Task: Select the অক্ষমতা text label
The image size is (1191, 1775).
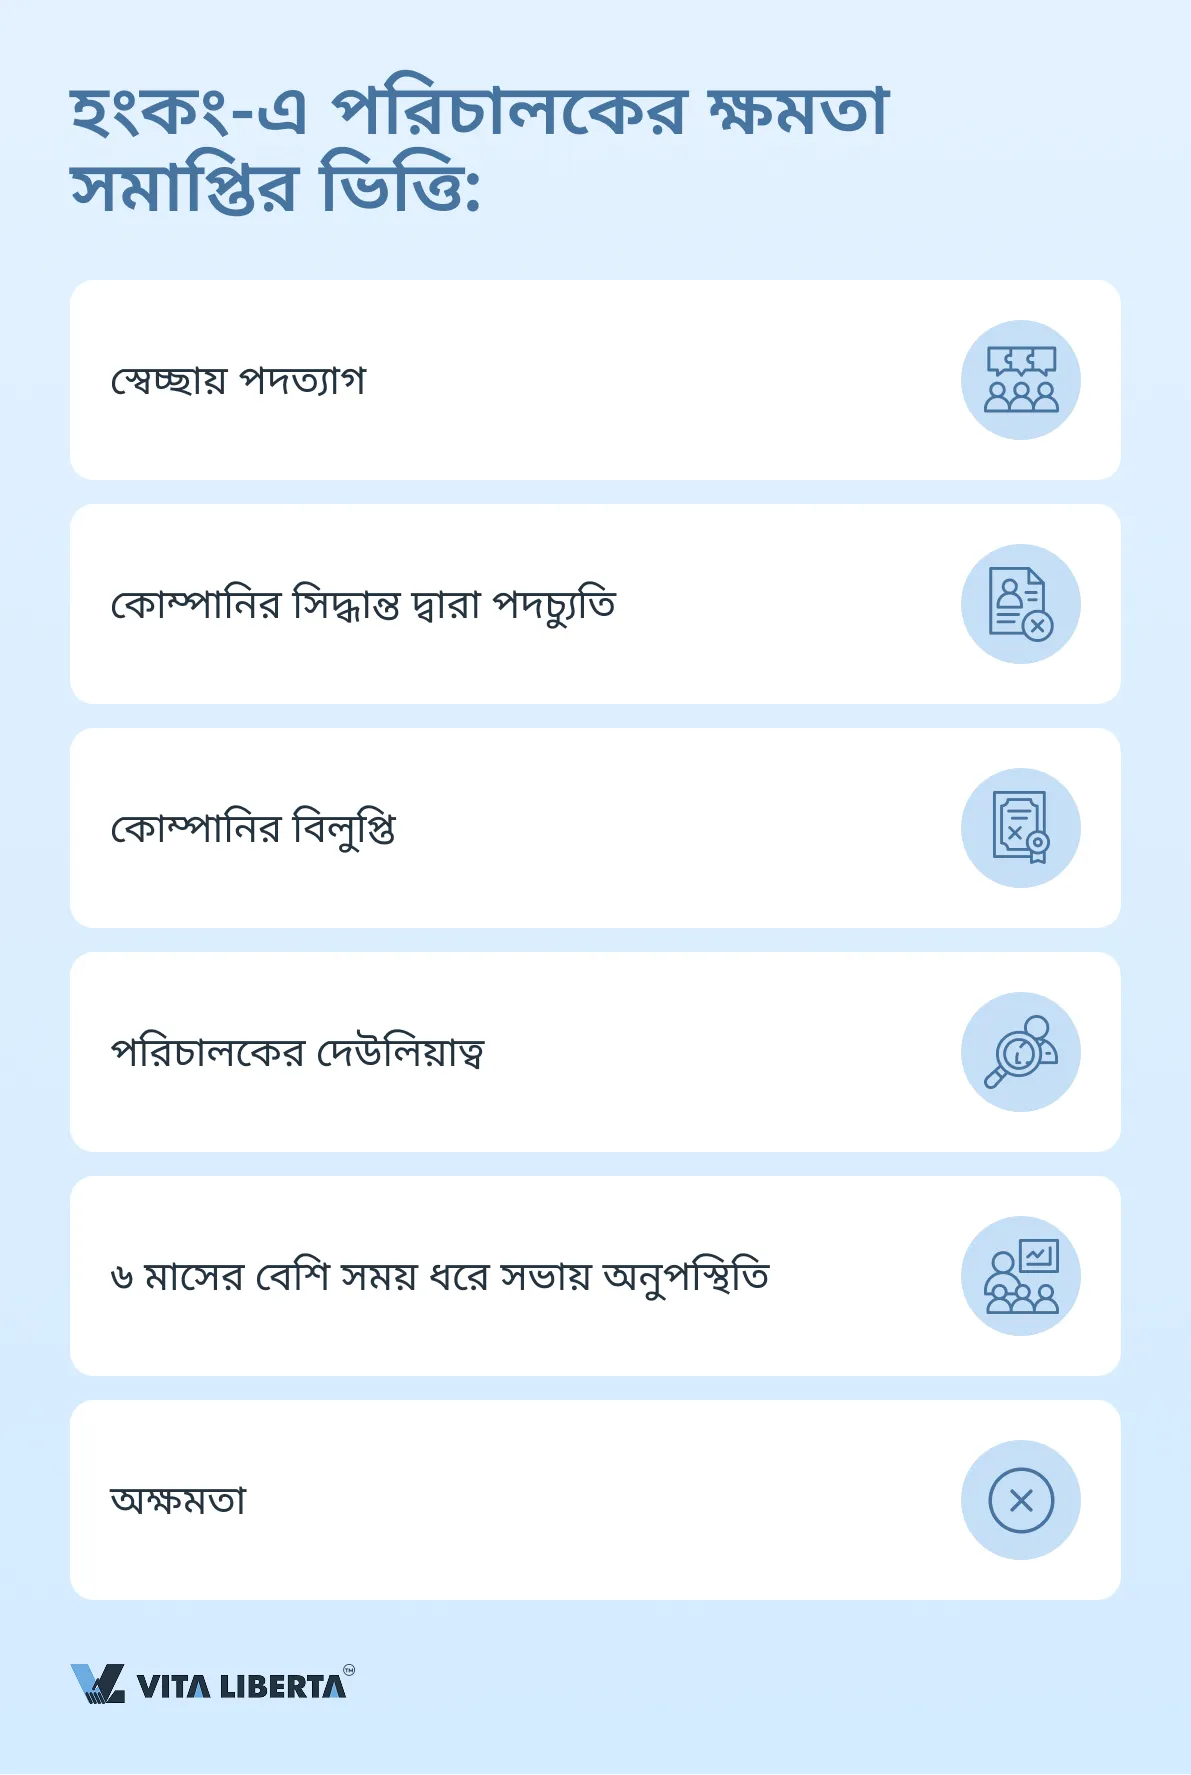Action: click(x=178, y=1501)
